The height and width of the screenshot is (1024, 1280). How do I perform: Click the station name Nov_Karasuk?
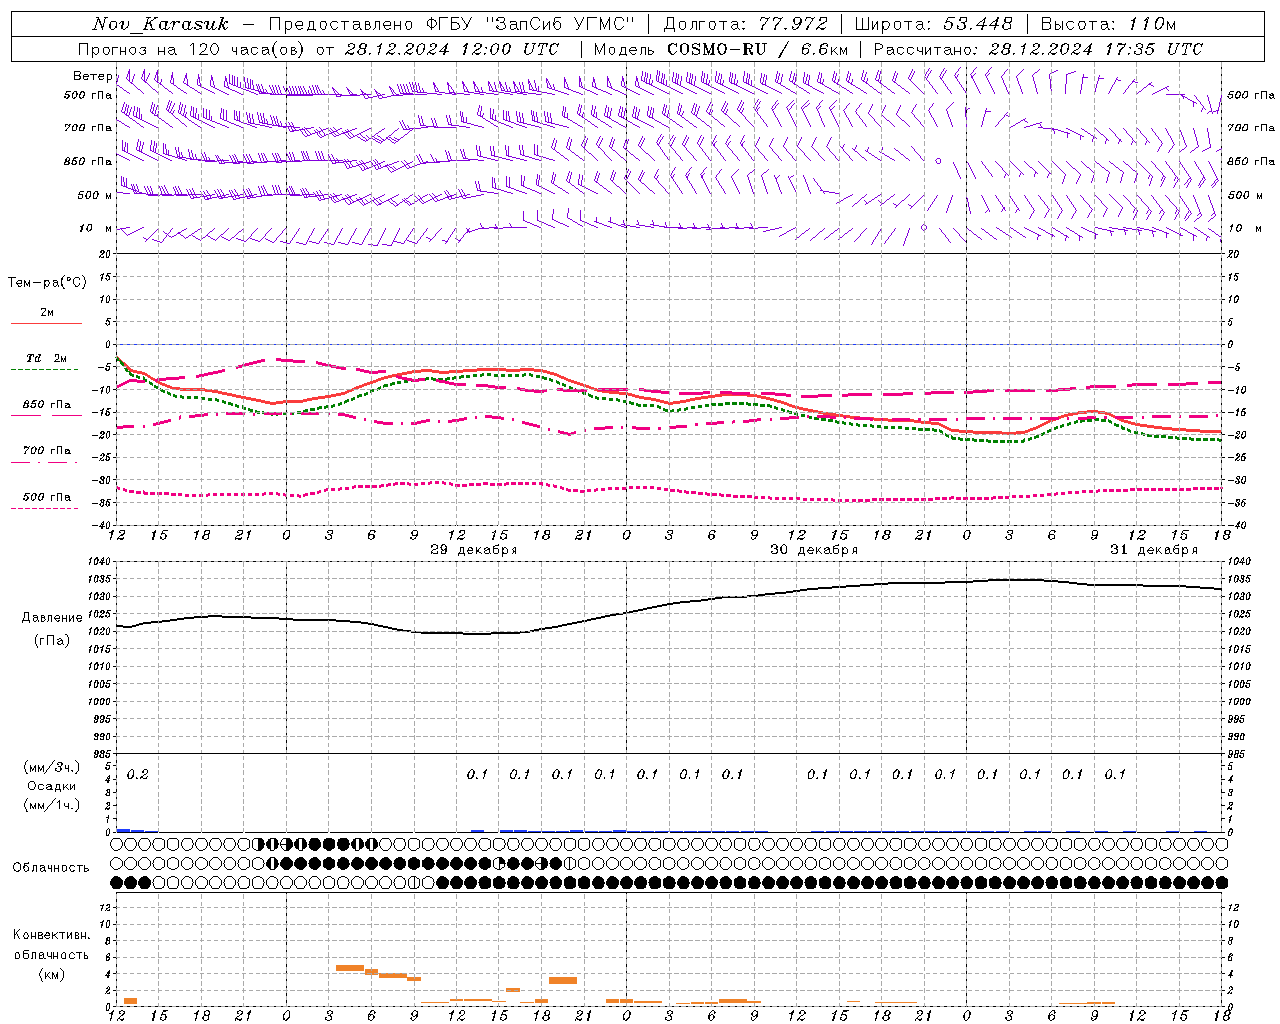160,24
